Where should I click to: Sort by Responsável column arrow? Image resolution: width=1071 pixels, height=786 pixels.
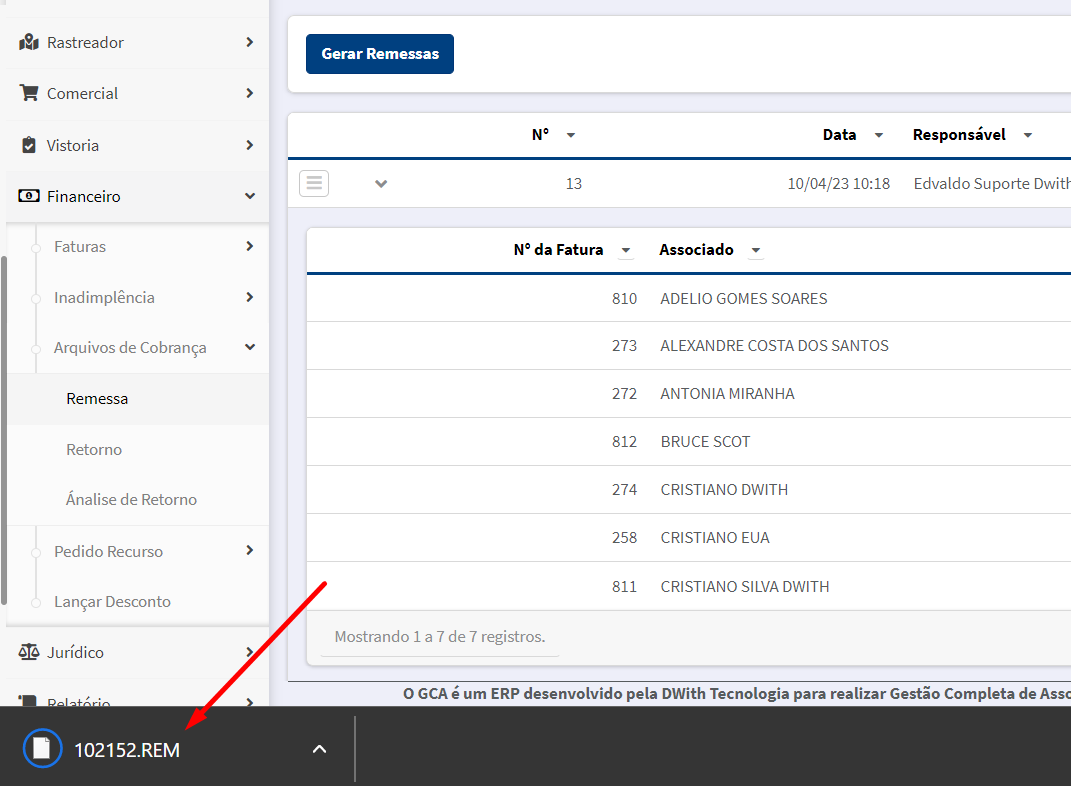click(1028, 135)
